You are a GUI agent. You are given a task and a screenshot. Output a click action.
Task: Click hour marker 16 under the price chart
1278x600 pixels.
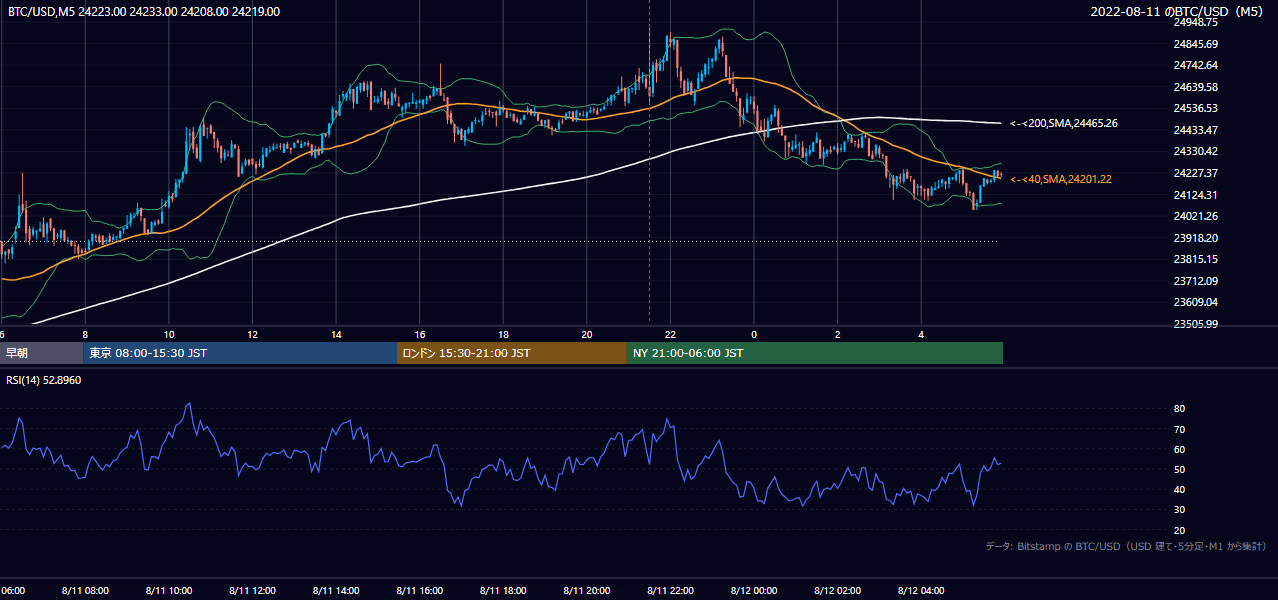(x=420, y=335)
